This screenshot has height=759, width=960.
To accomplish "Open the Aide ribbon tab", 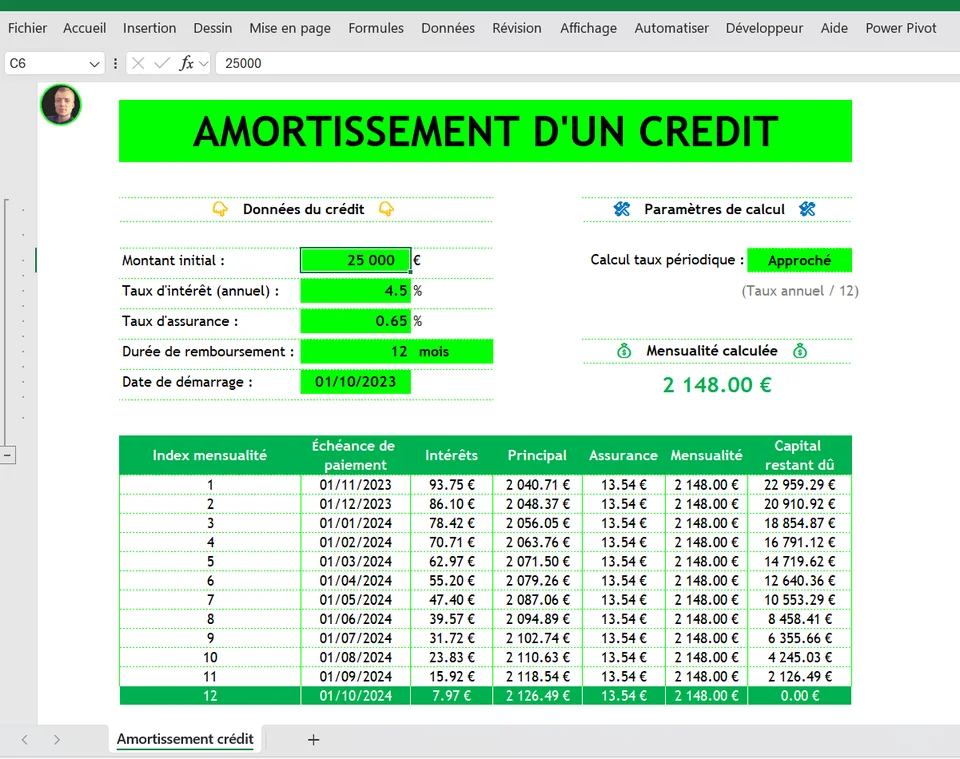I will [834, 28].
